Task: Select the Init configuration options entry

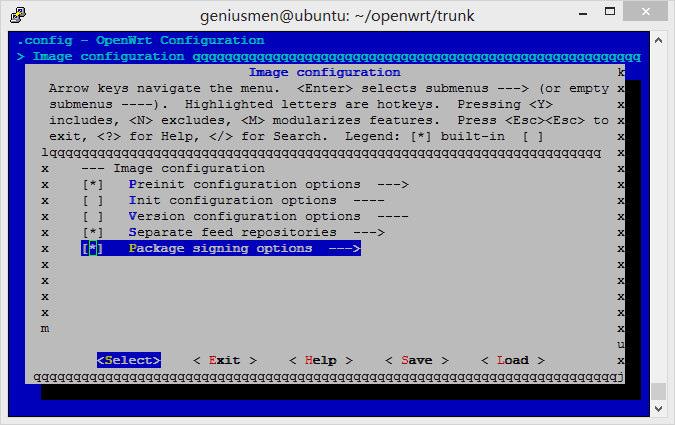Action: (232, 201)
